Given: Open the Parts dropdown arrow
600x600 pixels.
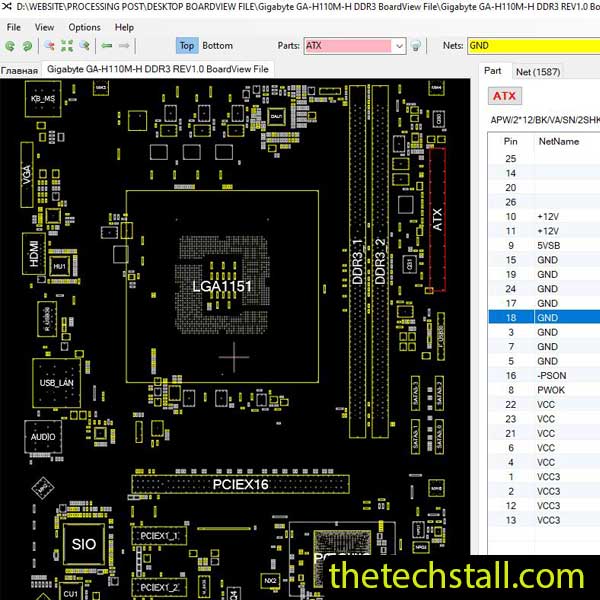Looking at the screenshot, I should click(399, 46).
